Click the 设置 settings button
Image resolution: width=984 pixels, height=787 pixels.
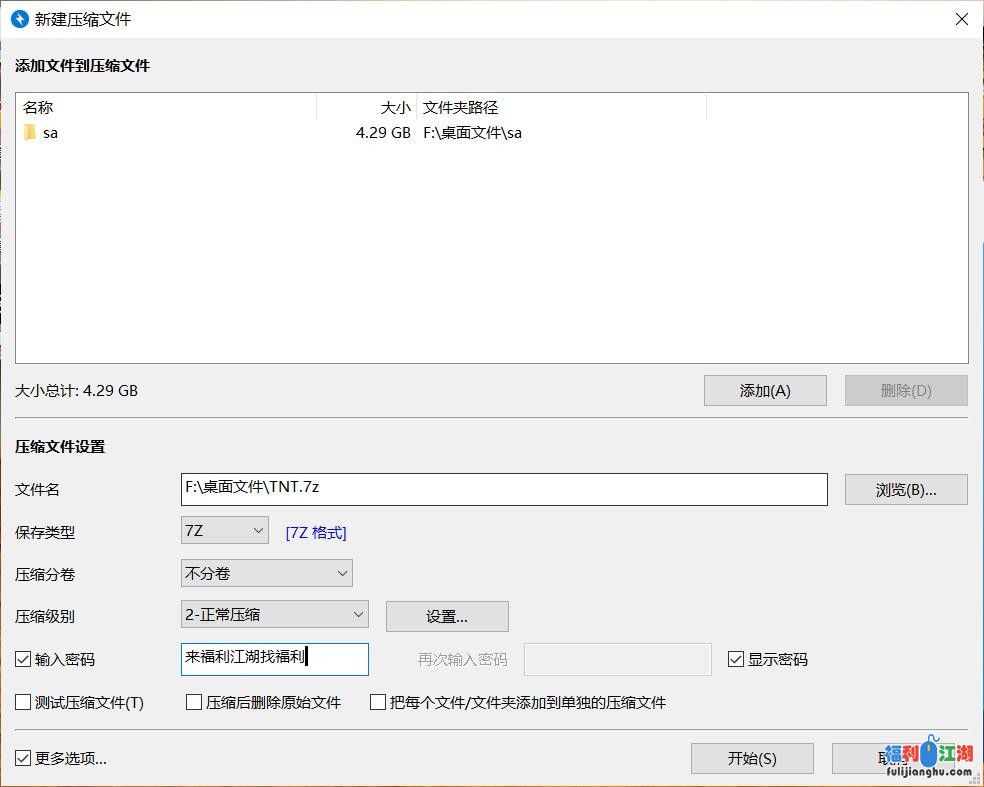pos(446,616)
